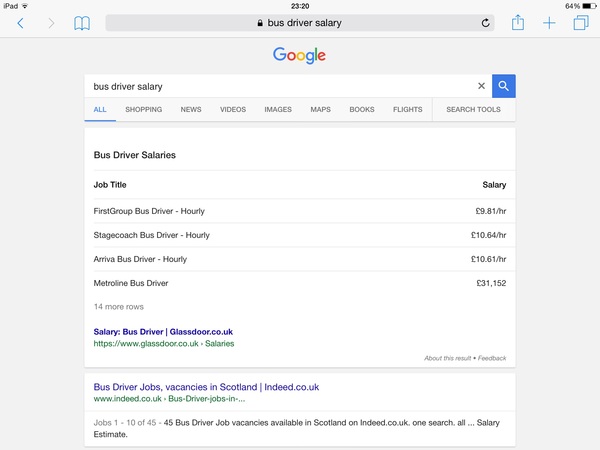Add a new tab with the plus icon
The width and height of the screenshot is (600, 450).
pyautogui.click(x=549, y=23)
